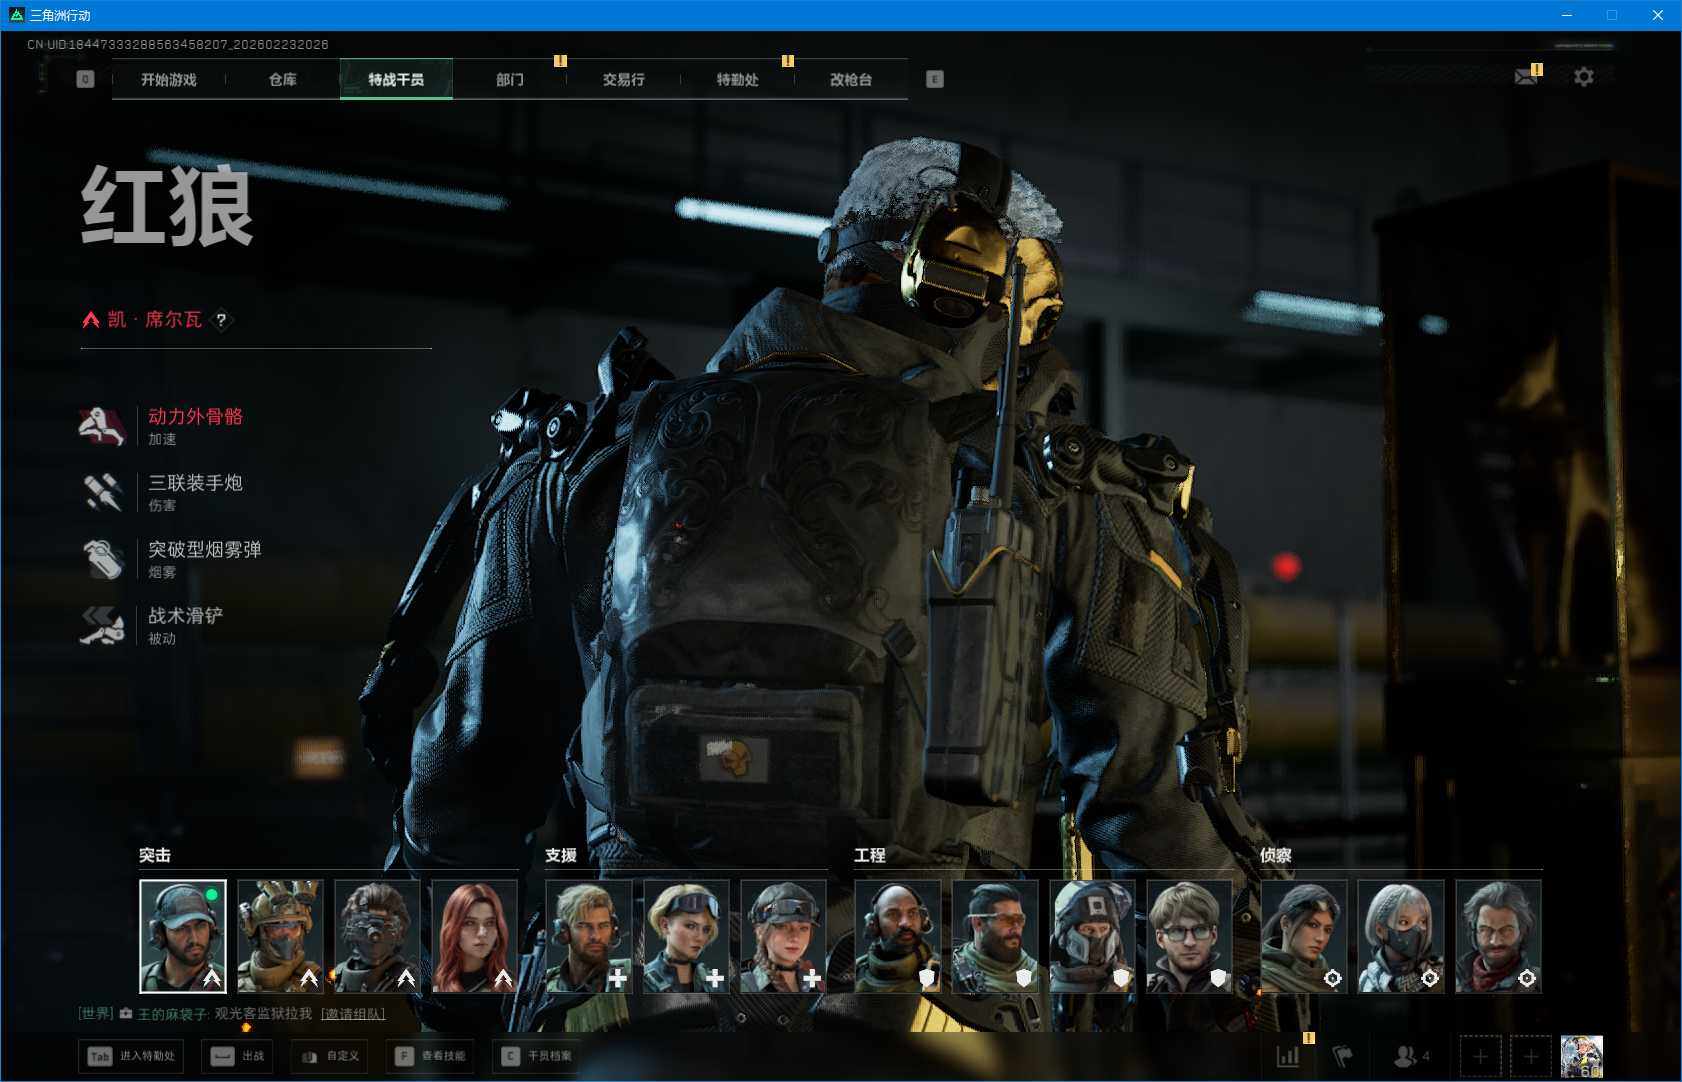1682x1082 pixels.
Task: Click the world chat message 观光客监狱拉我
Action: click(x=263, y=1014)
